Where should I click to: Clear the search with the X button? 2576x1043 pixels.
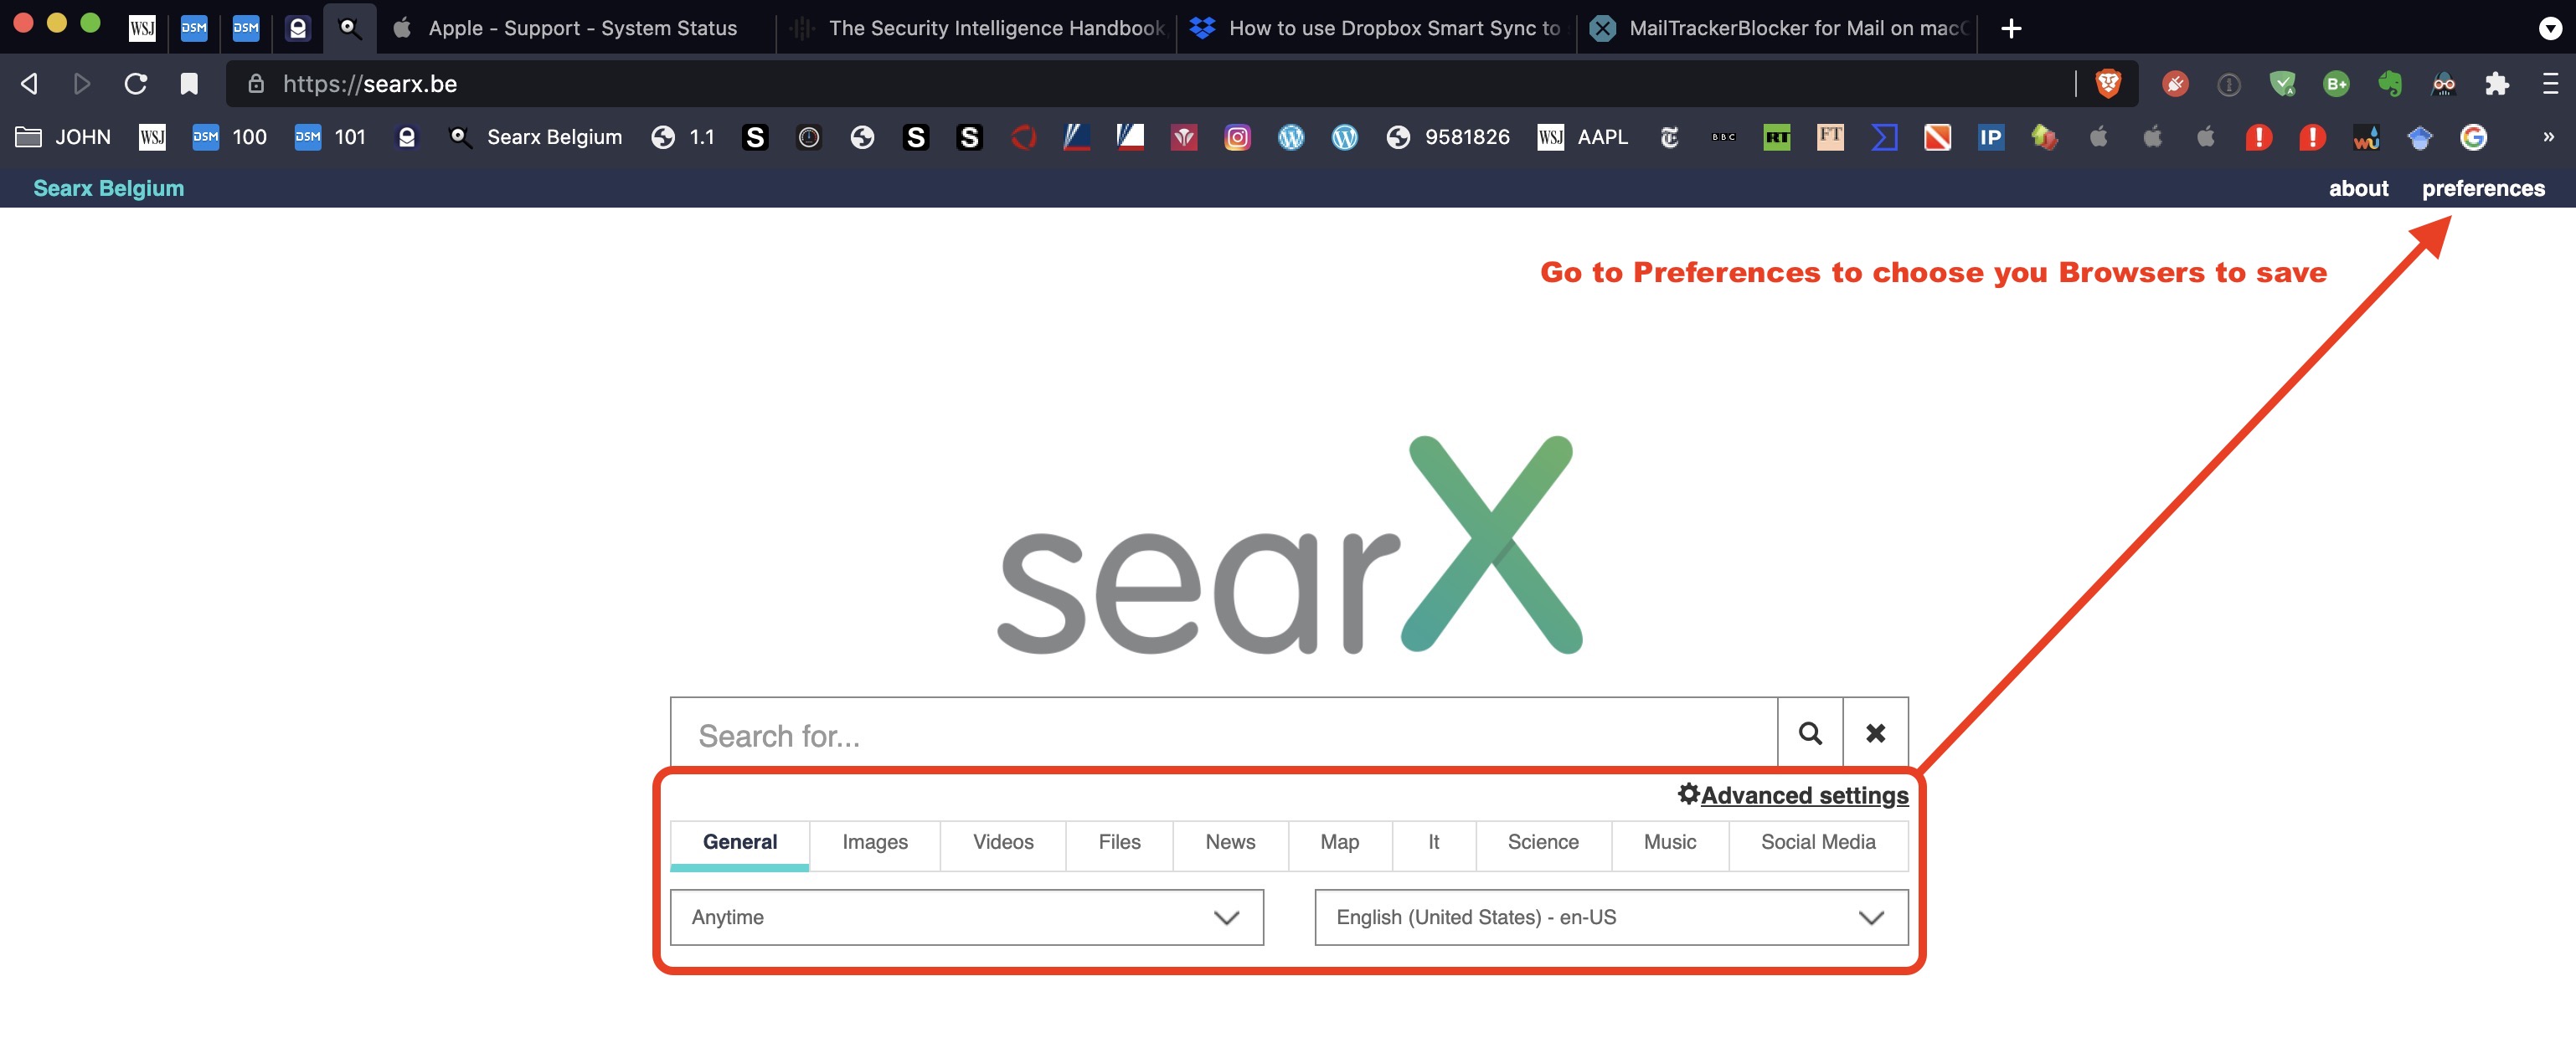(x=1875, y=733)
